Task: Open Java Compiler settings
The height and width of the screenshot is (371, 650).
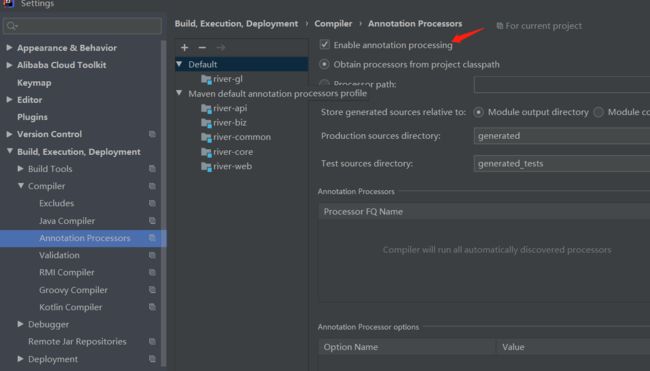Action: (x=67, y=221)
